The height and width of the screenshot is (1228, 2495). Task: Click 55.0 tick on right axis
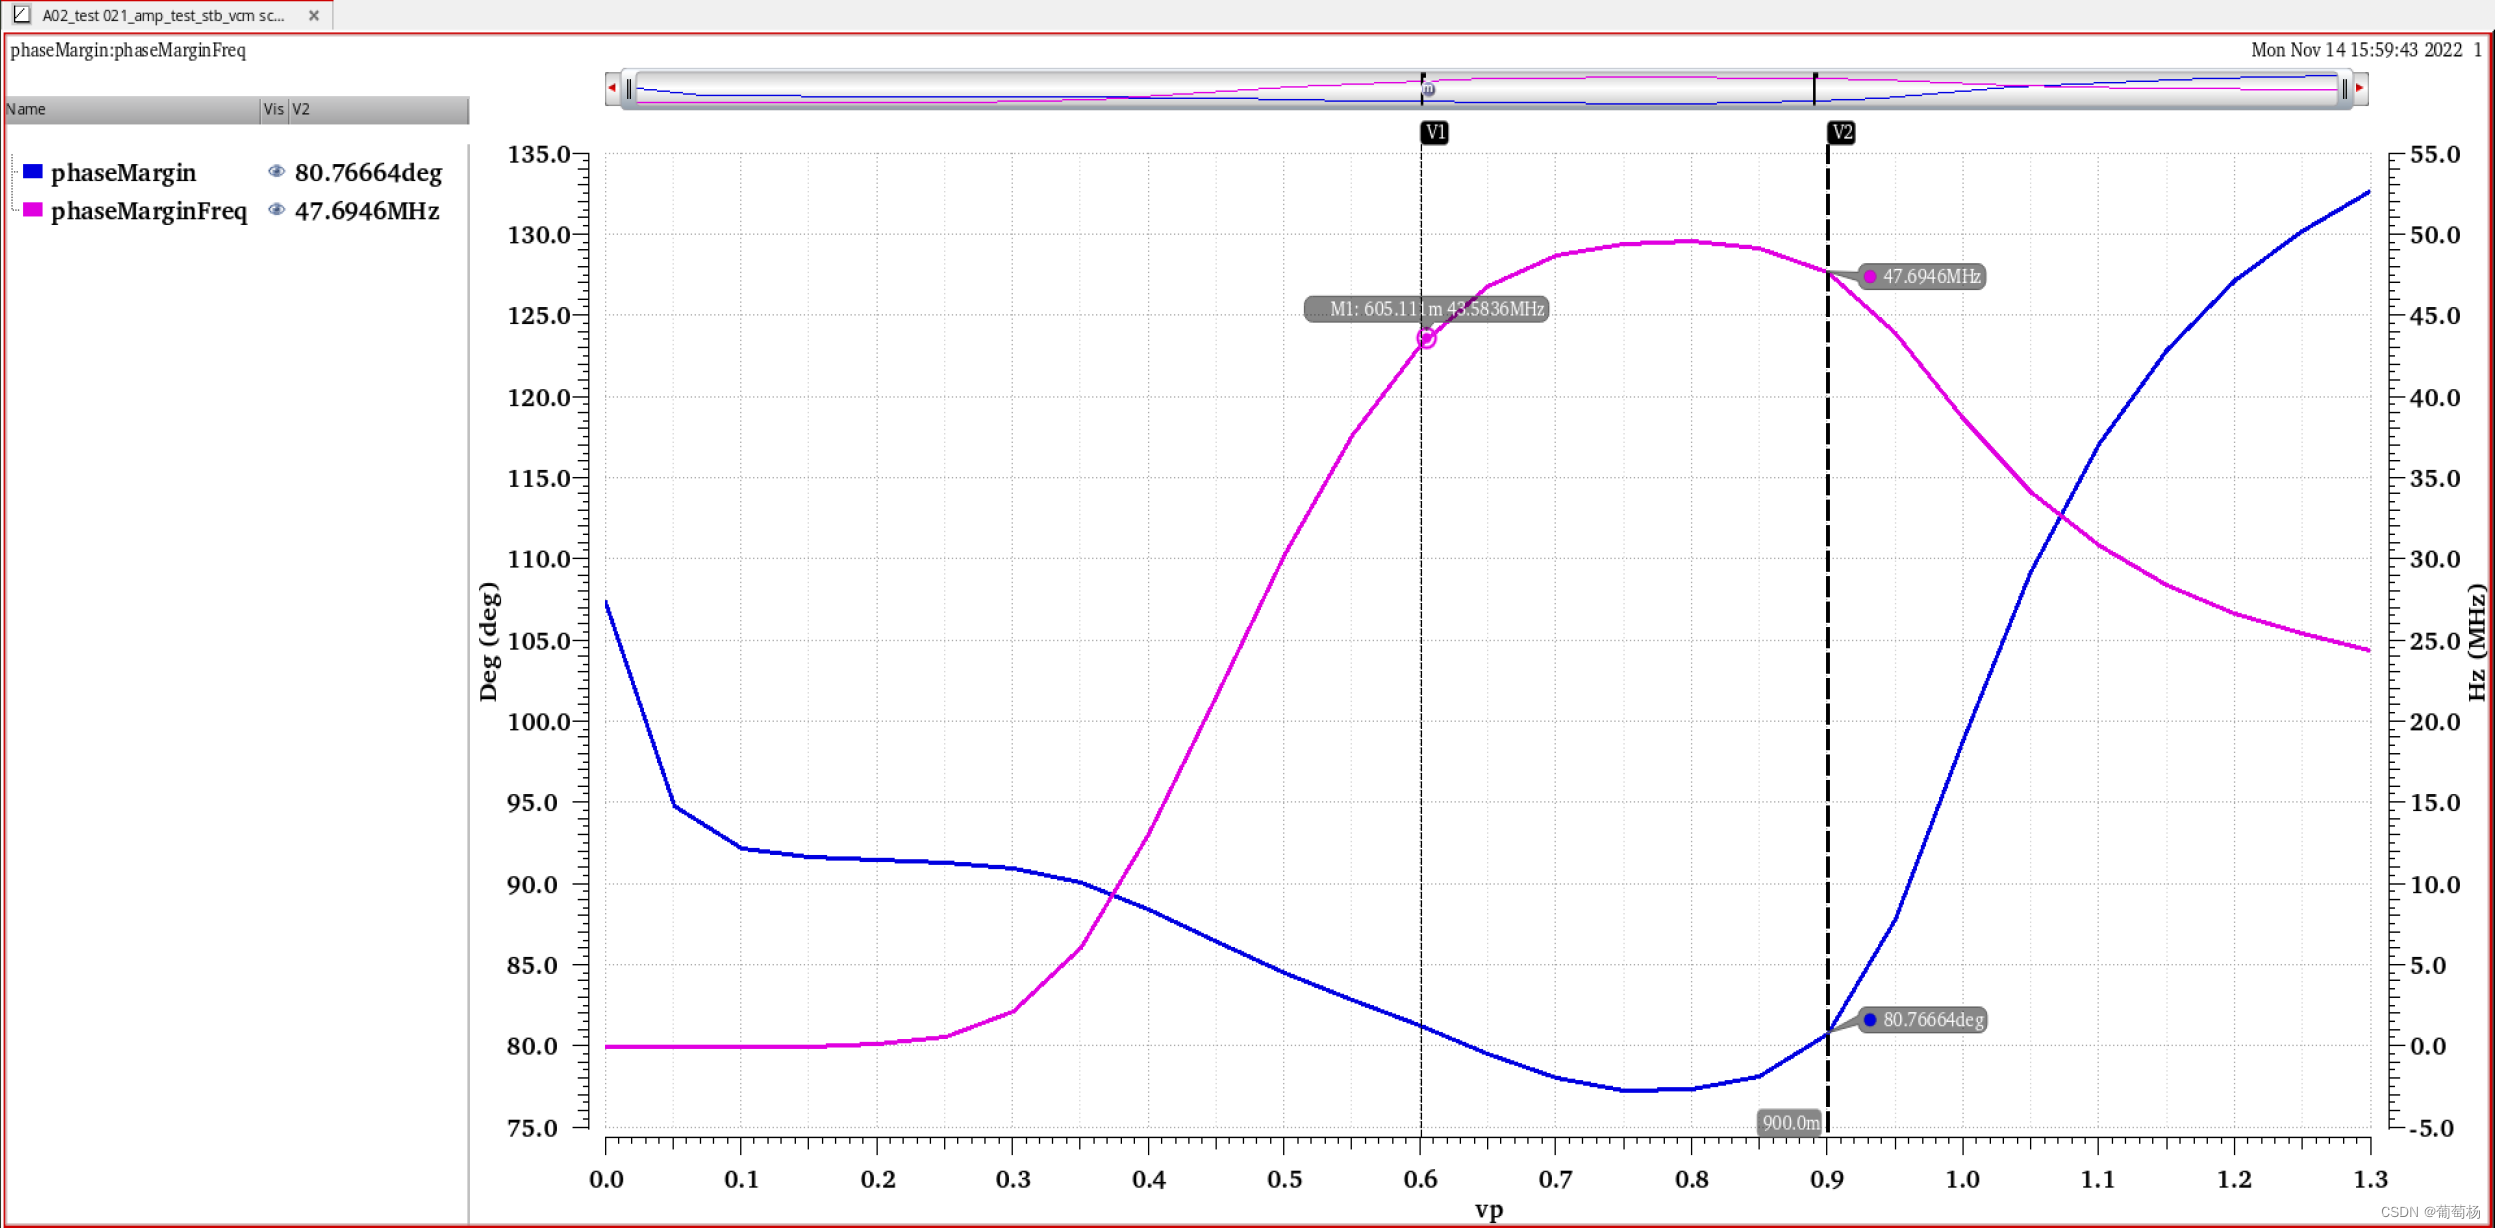[x=2435, y=154]
